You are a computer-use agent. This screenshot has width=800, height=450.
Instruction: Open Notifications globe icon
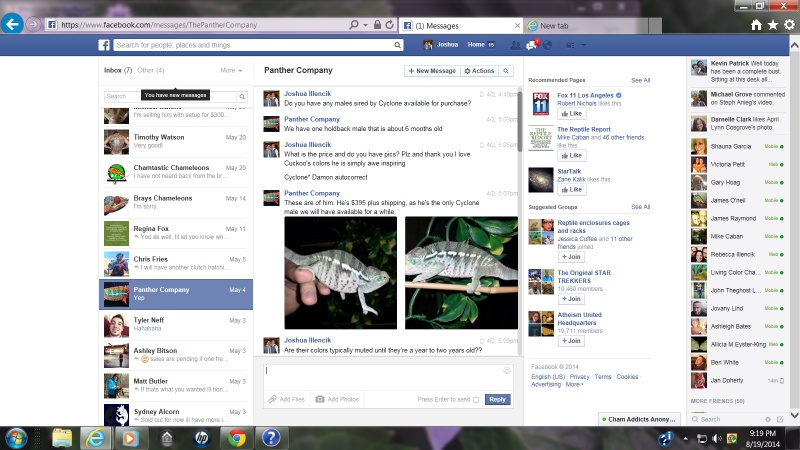pos(547,45)
